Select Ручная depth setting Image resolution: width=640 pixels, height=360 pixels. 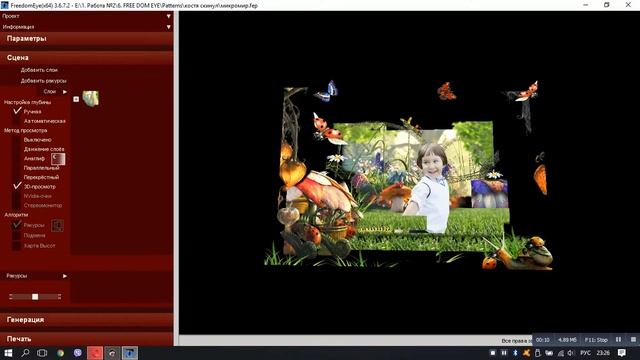click(32, 111)
